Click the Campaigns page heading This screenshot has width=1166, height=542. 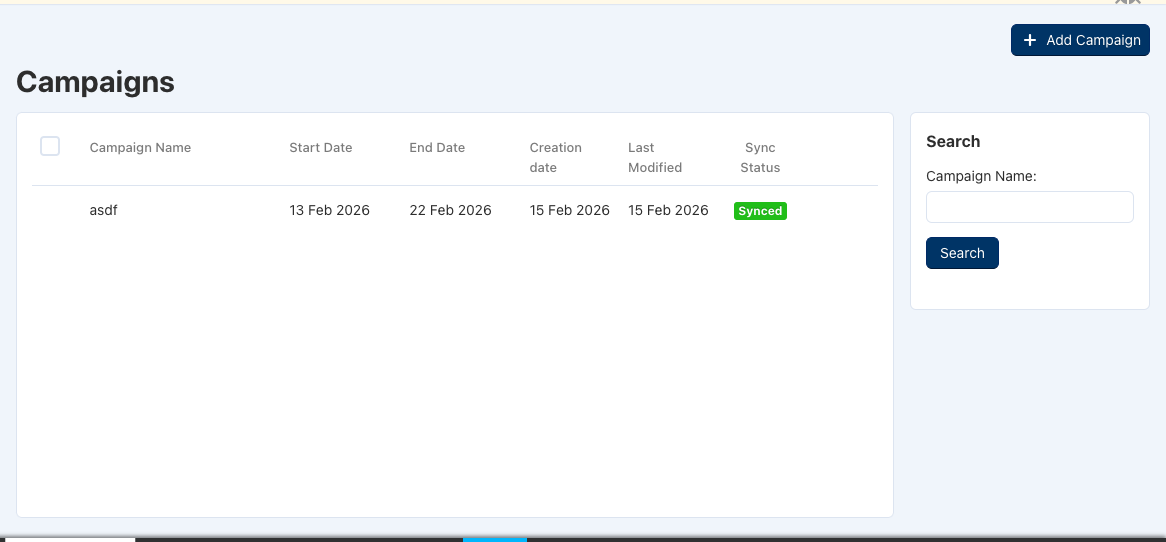point(95,82)
